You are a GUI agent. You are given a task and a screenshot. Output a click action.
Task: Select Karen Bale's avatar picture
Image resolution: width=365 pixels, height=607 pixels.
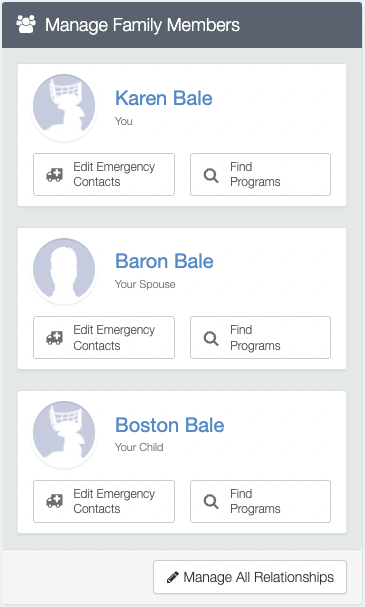click(64, 106)
